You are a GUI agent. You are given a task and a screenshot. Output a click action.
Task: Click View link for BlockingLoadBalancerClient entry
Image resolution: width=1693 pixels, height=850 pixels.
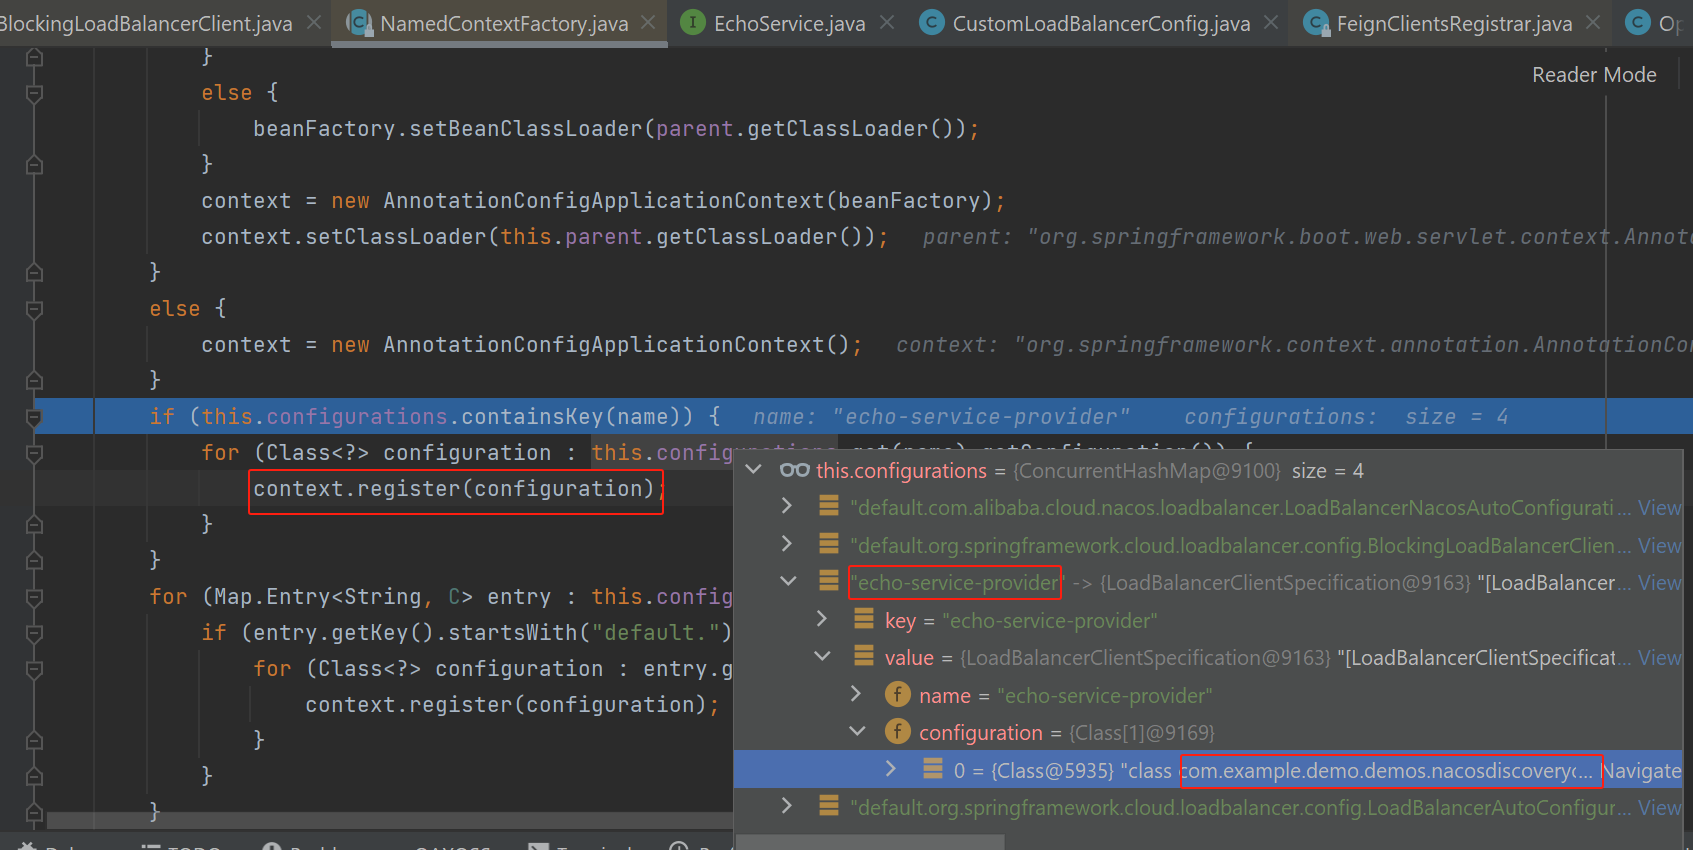point(1659,546)
